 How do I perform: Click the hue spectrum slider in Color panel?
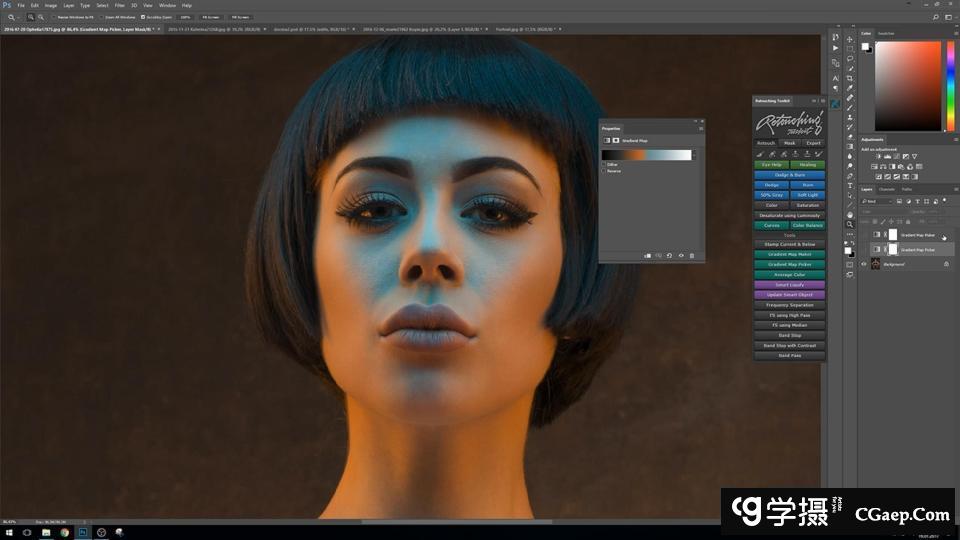click(x=950, y=87)
